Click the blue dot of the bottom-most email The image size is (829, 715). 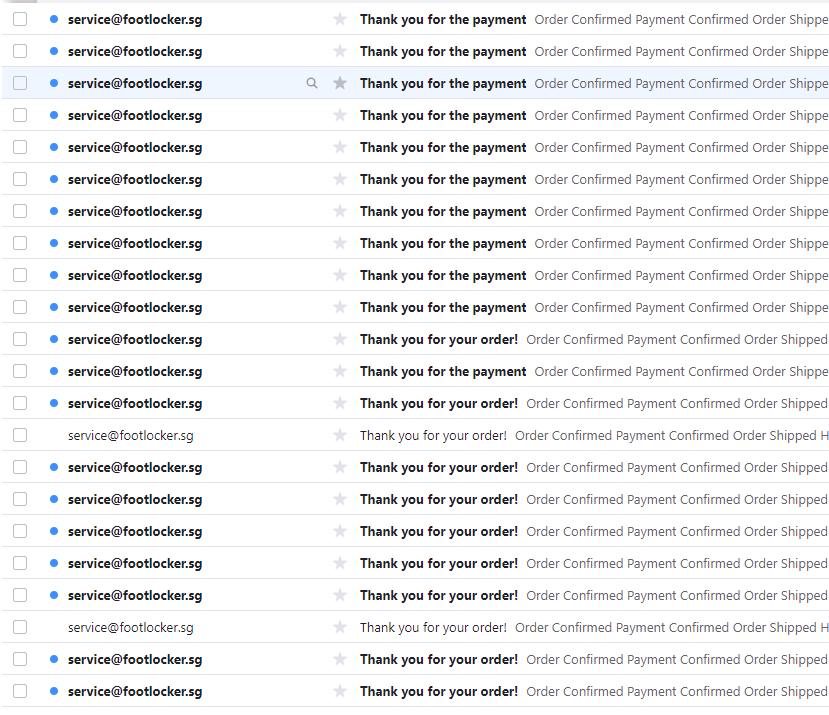pyautogui.click(x=53, y=691)
